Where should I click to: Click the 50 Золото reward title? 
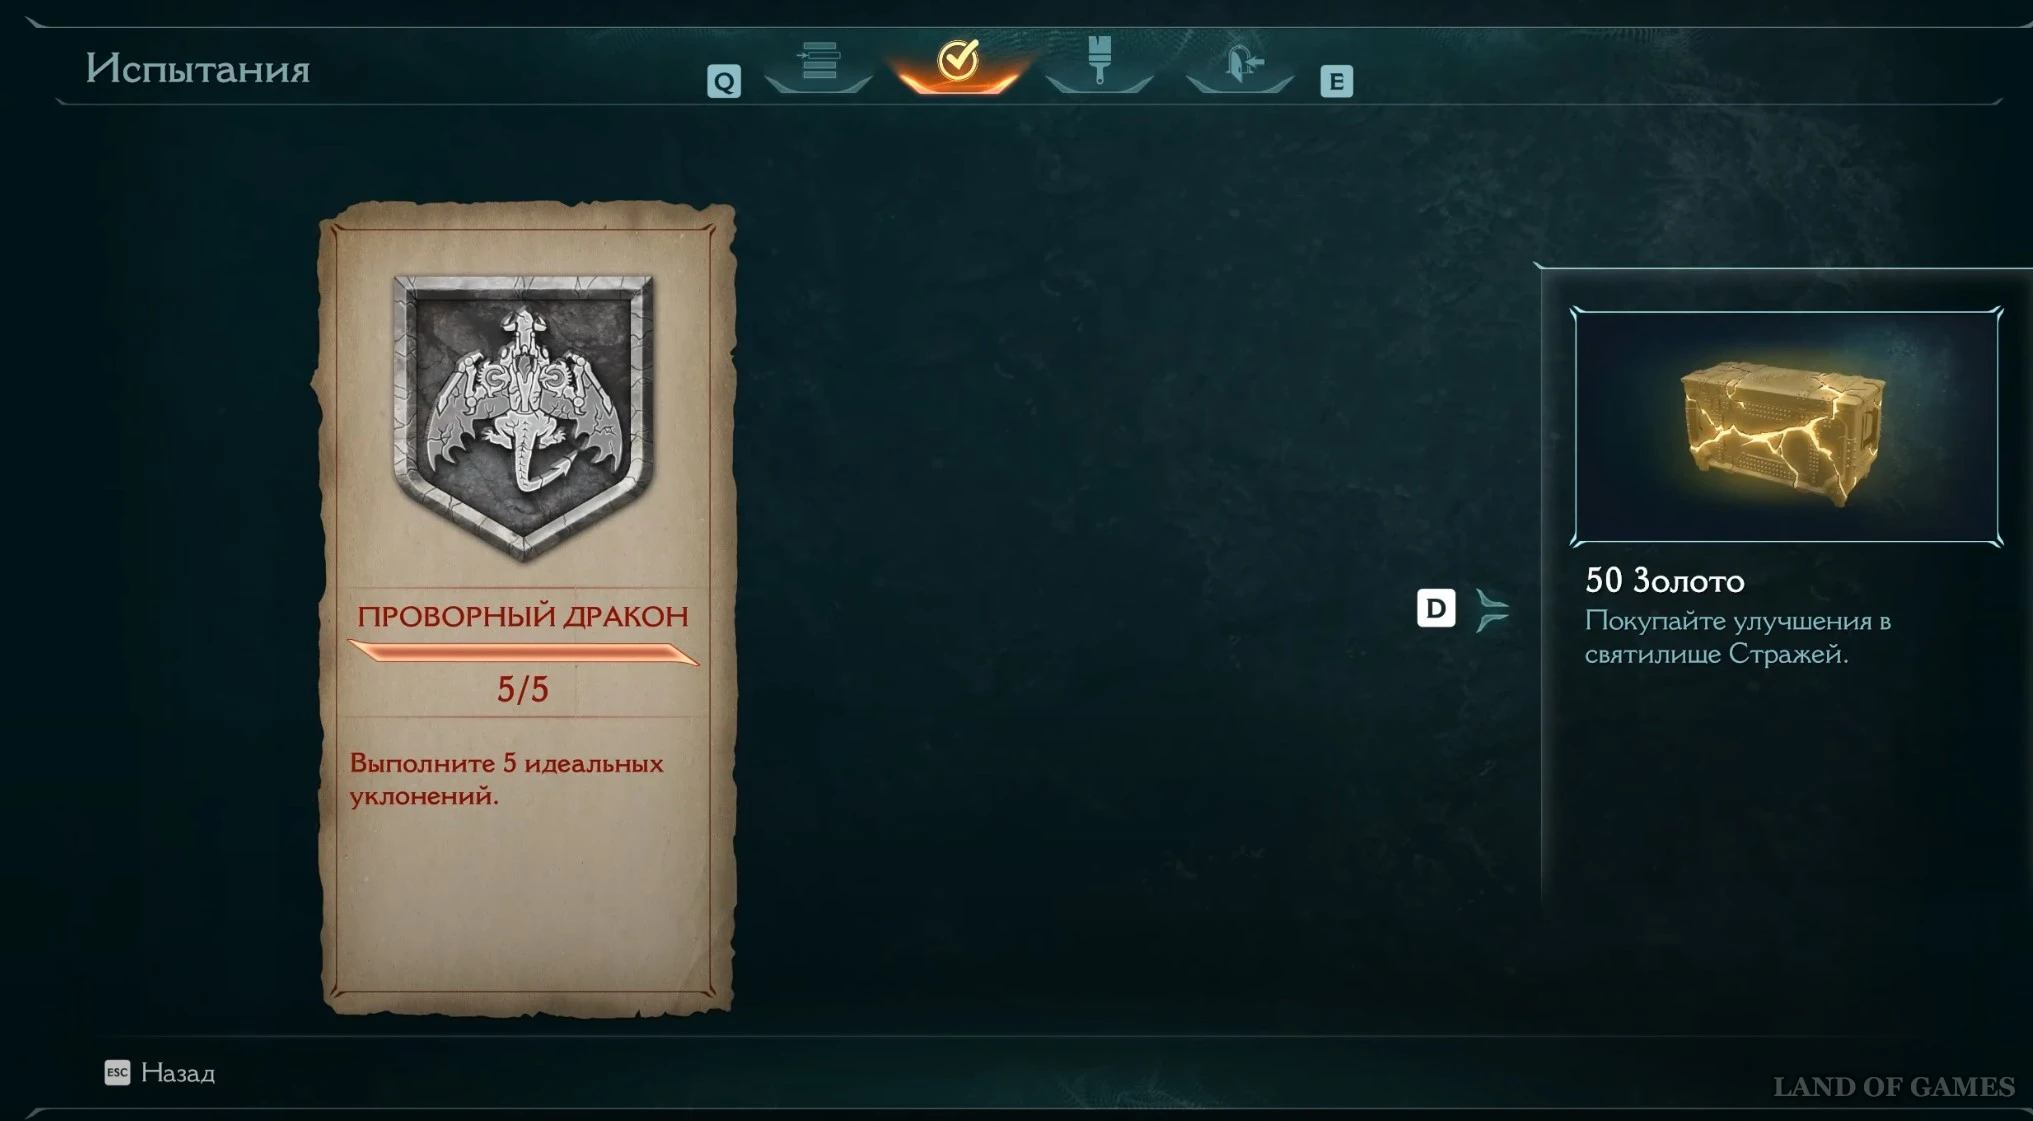pos(1664,581)
